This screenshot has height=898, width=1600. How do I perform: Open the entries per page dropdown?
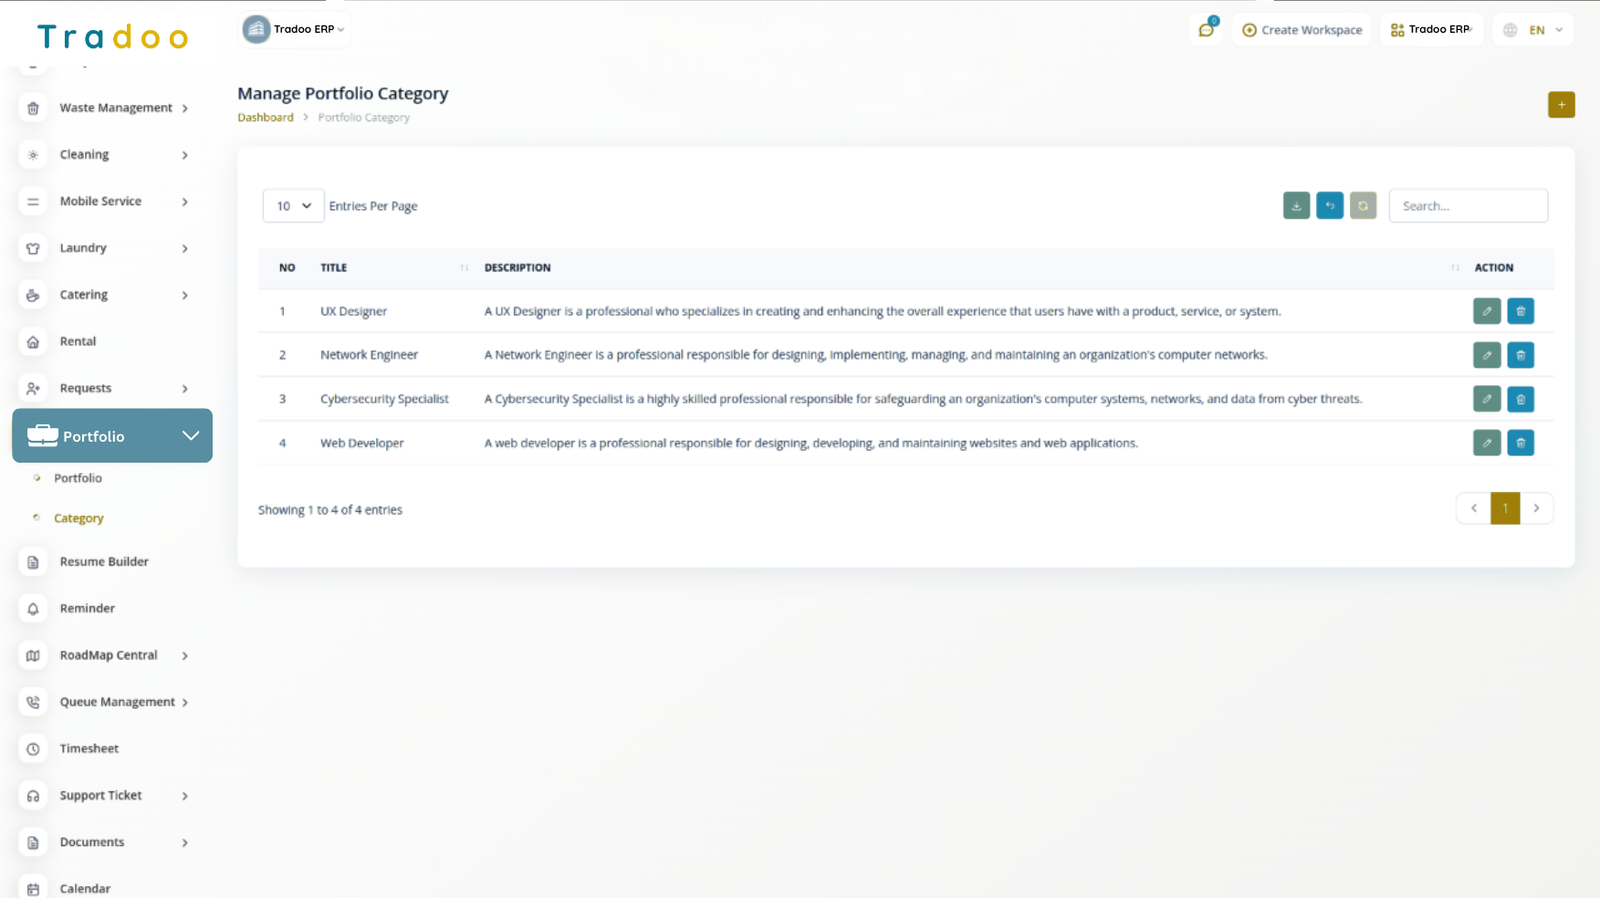tap(293, 206)
